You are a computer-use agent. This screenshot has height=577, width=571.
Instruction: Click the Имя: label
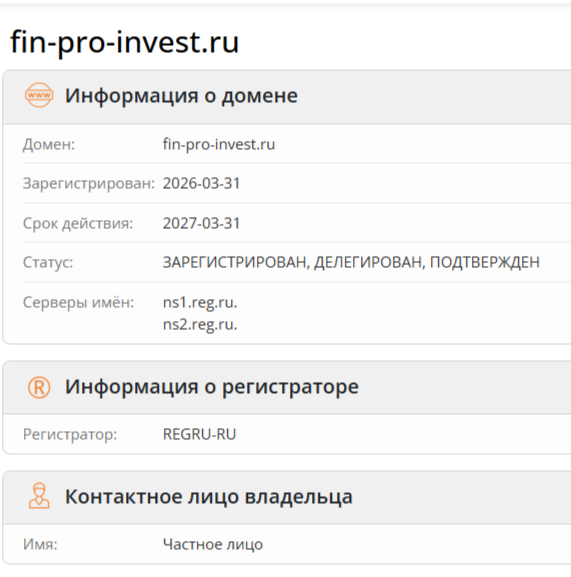pos(40,544)
